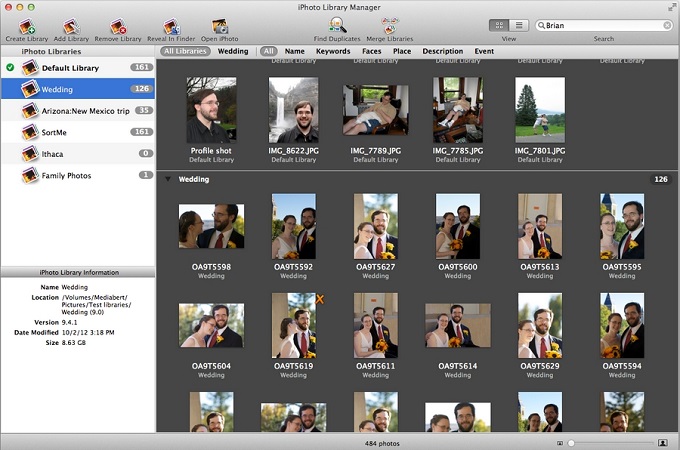The image size is (680, 450).
Task: Select the OA9T5598 wedding photo
Action: click(x=211, y=226)
